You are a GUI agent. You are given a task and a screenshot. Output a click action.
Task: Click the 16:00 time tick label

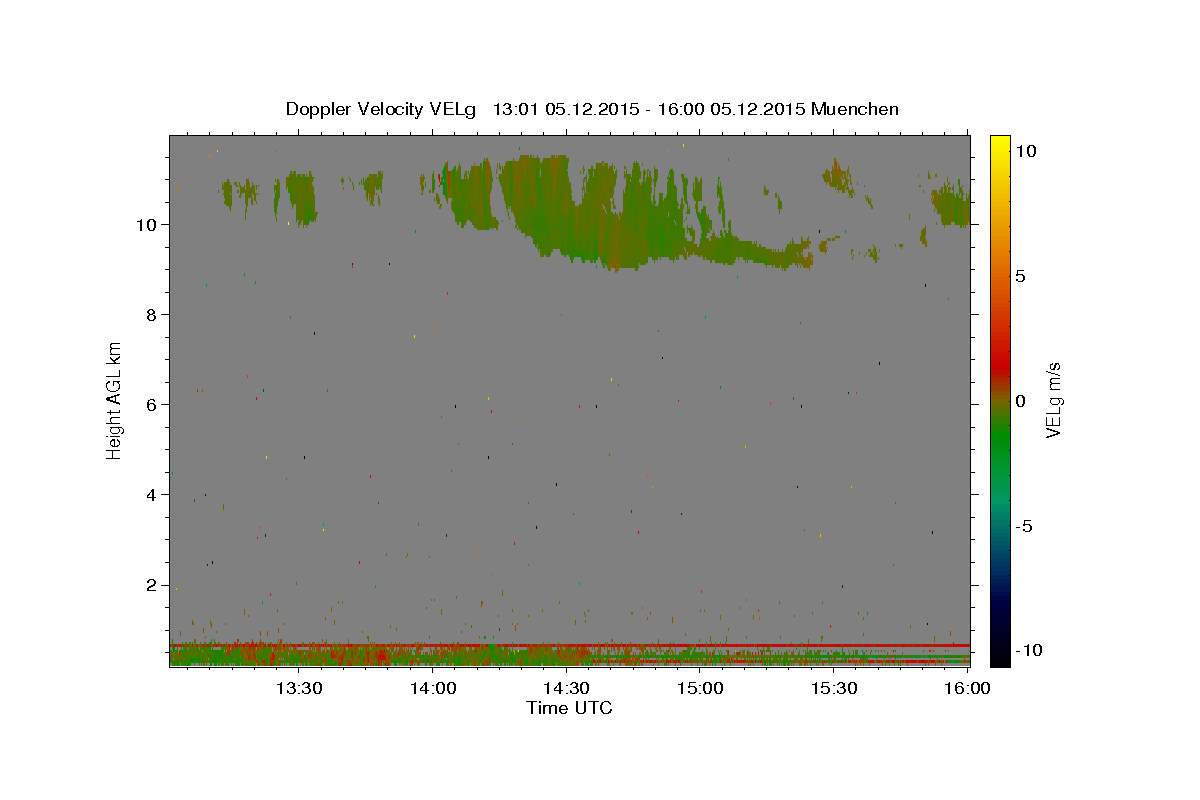[x=966, y=688]
